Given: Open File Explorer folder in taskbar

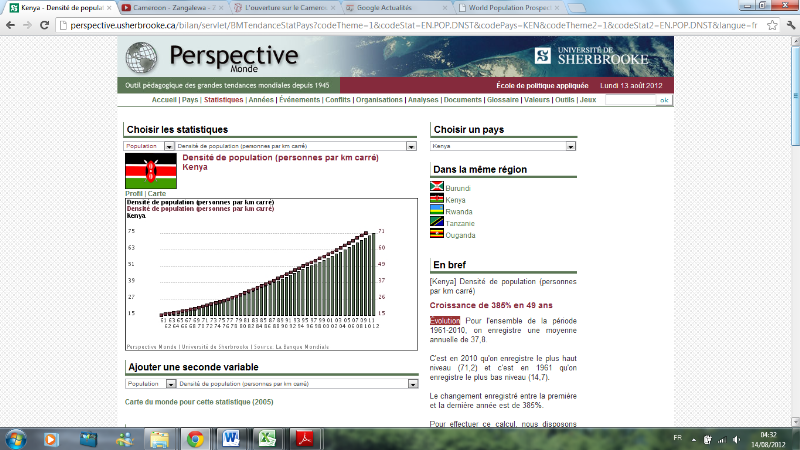Looking at the screenshot, I should click(x=159, y=439).
